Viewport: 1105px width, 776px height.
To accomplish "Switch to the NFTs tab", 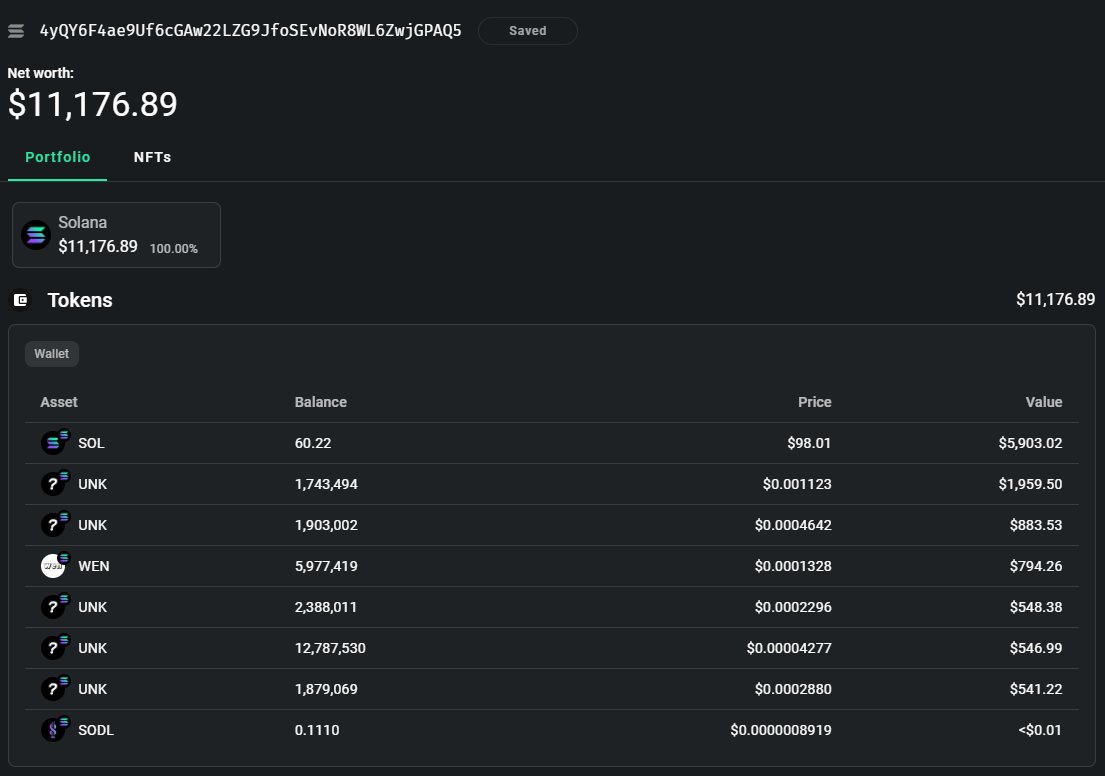I will [x=152, y=157].
